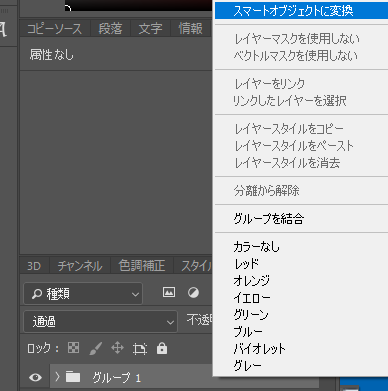This screenshot has width=388, height=391.
Task: Switch to the 情報 tab
Action: click(x=190, y=29)
